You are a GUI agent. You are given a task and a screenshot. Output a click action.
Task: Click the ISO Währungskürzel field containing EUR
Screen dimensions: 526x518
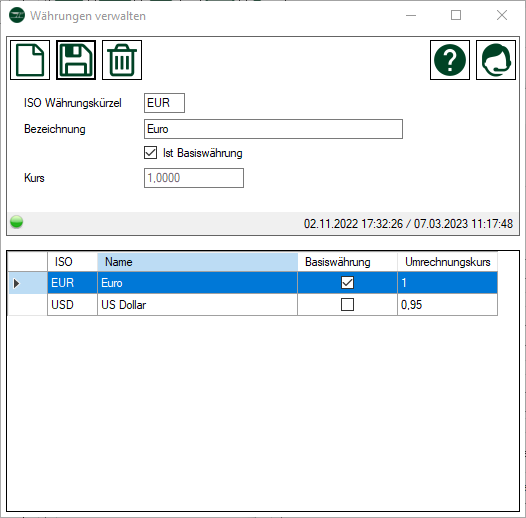pos(164,103)
